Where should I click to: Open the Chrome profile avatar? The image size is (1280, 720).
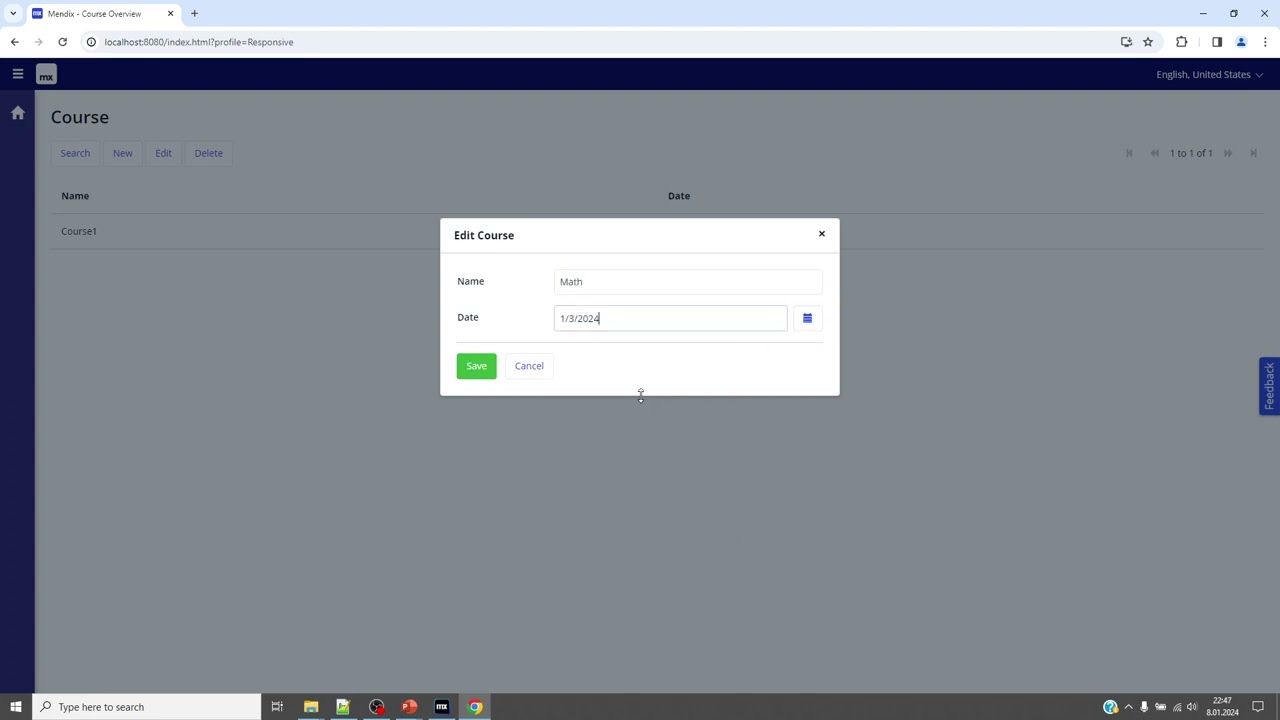[1241, 42]
